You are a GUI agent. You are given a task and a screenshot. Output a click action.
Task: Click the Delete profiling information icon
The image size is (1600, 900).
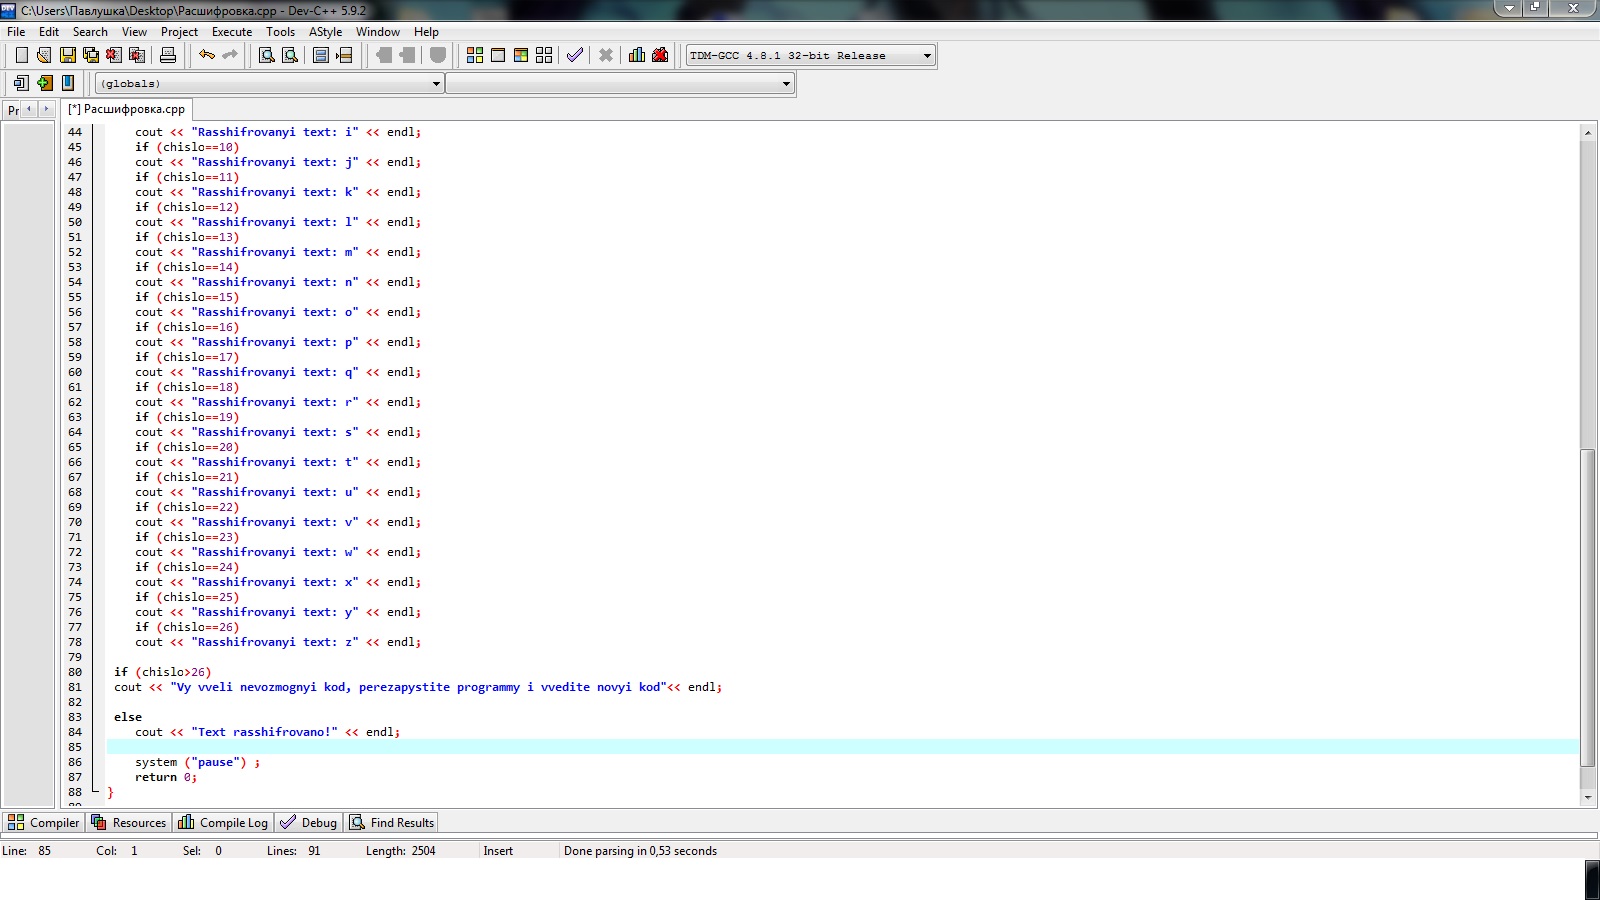660,55
